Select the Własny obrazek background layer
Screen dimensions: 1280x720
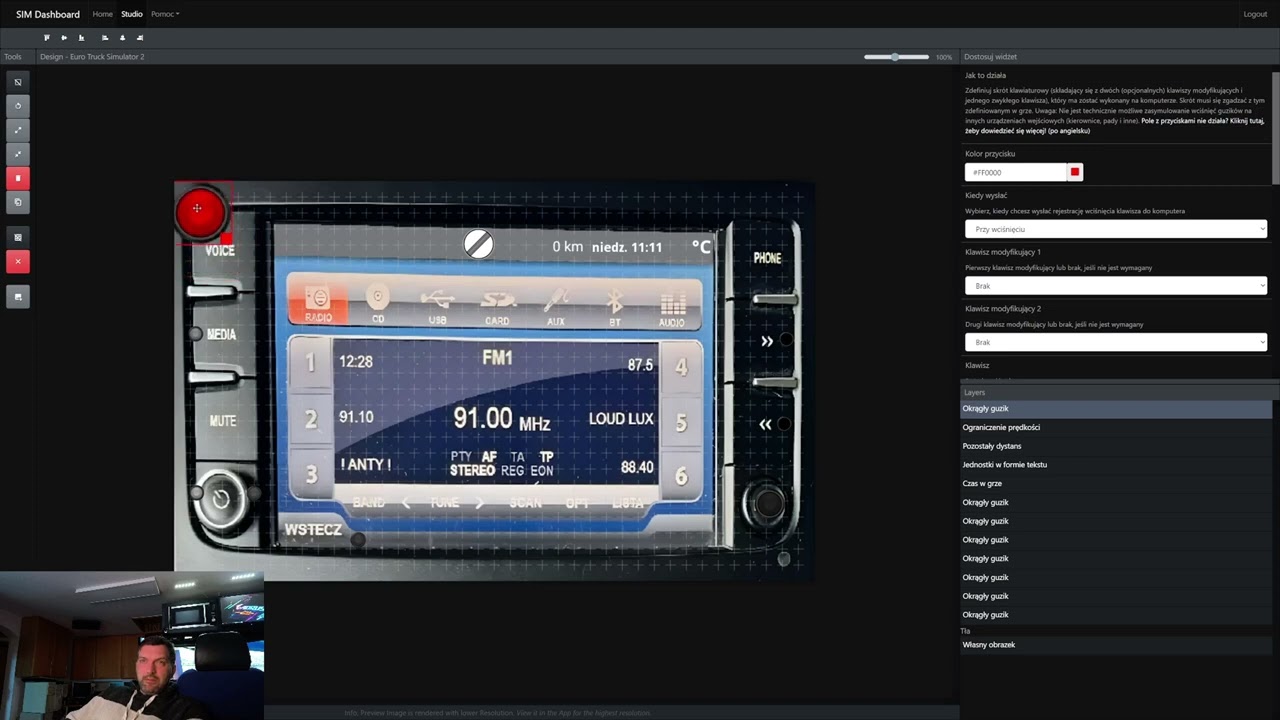1116,645
